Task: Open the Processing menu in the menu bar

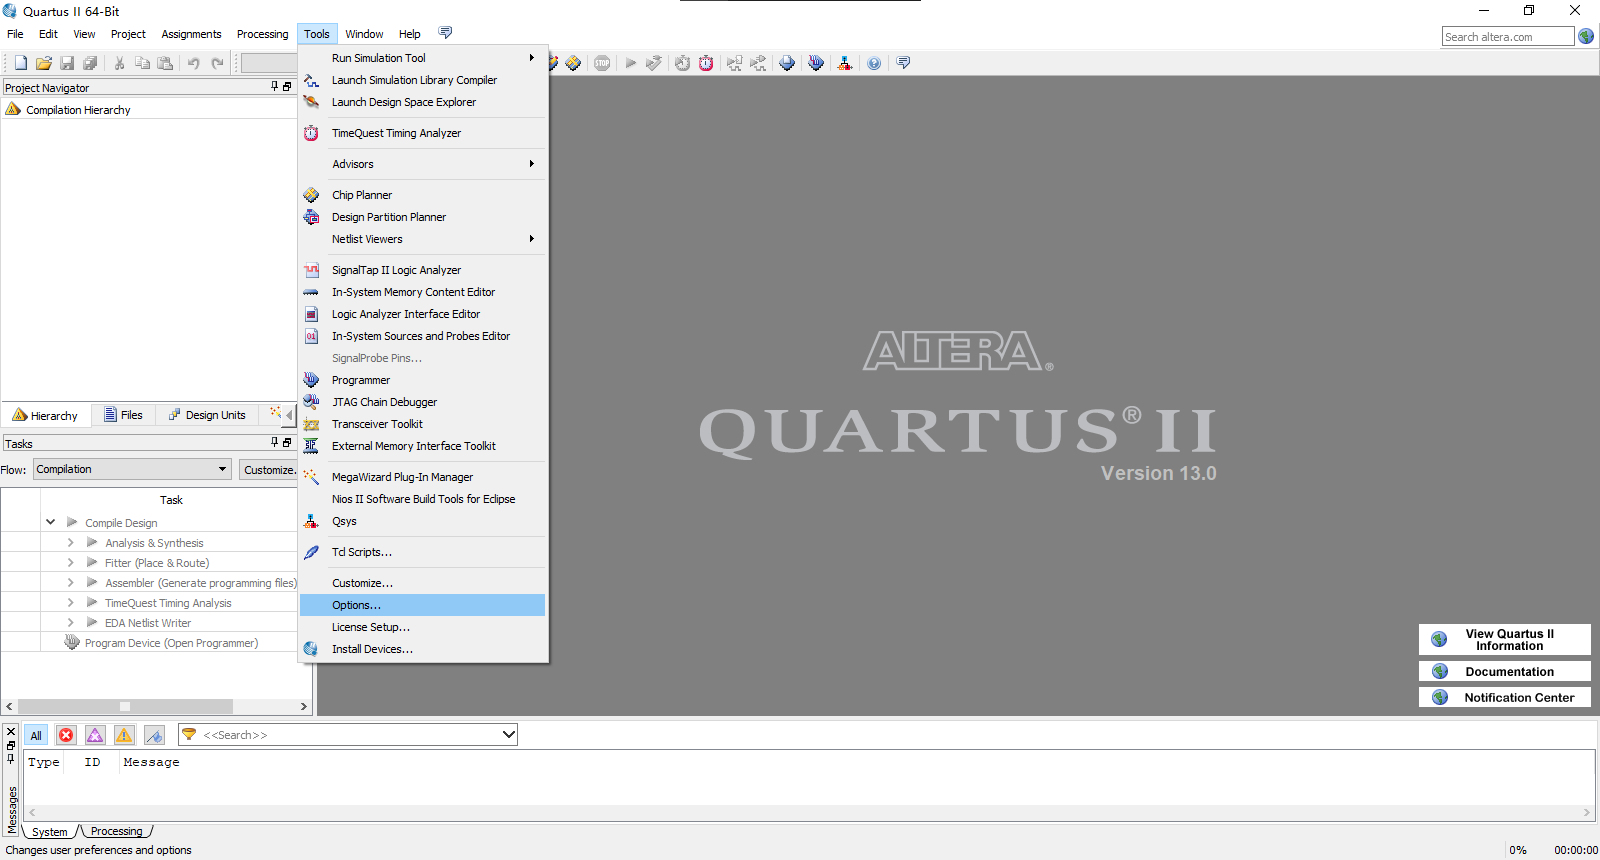Action: click(x=262, y=34)
